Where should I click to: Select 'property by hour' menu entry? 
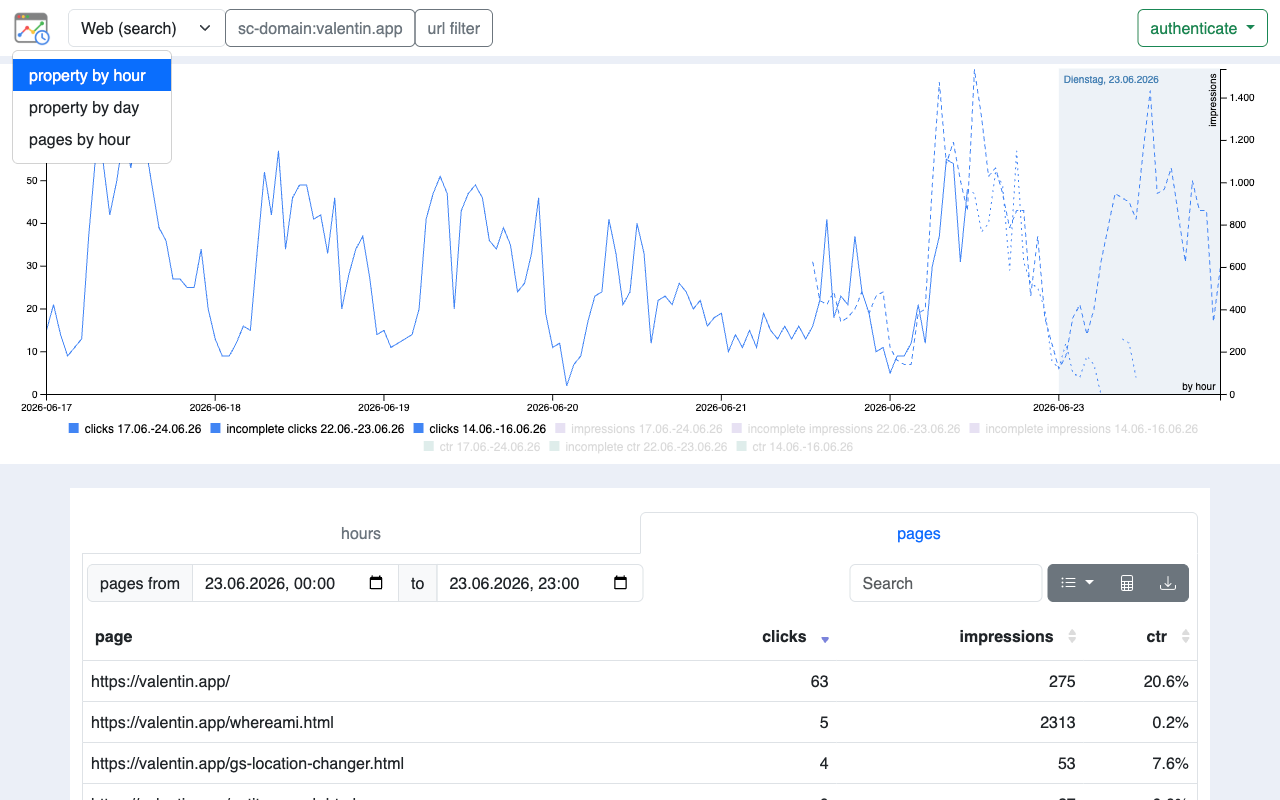(92, 75)
